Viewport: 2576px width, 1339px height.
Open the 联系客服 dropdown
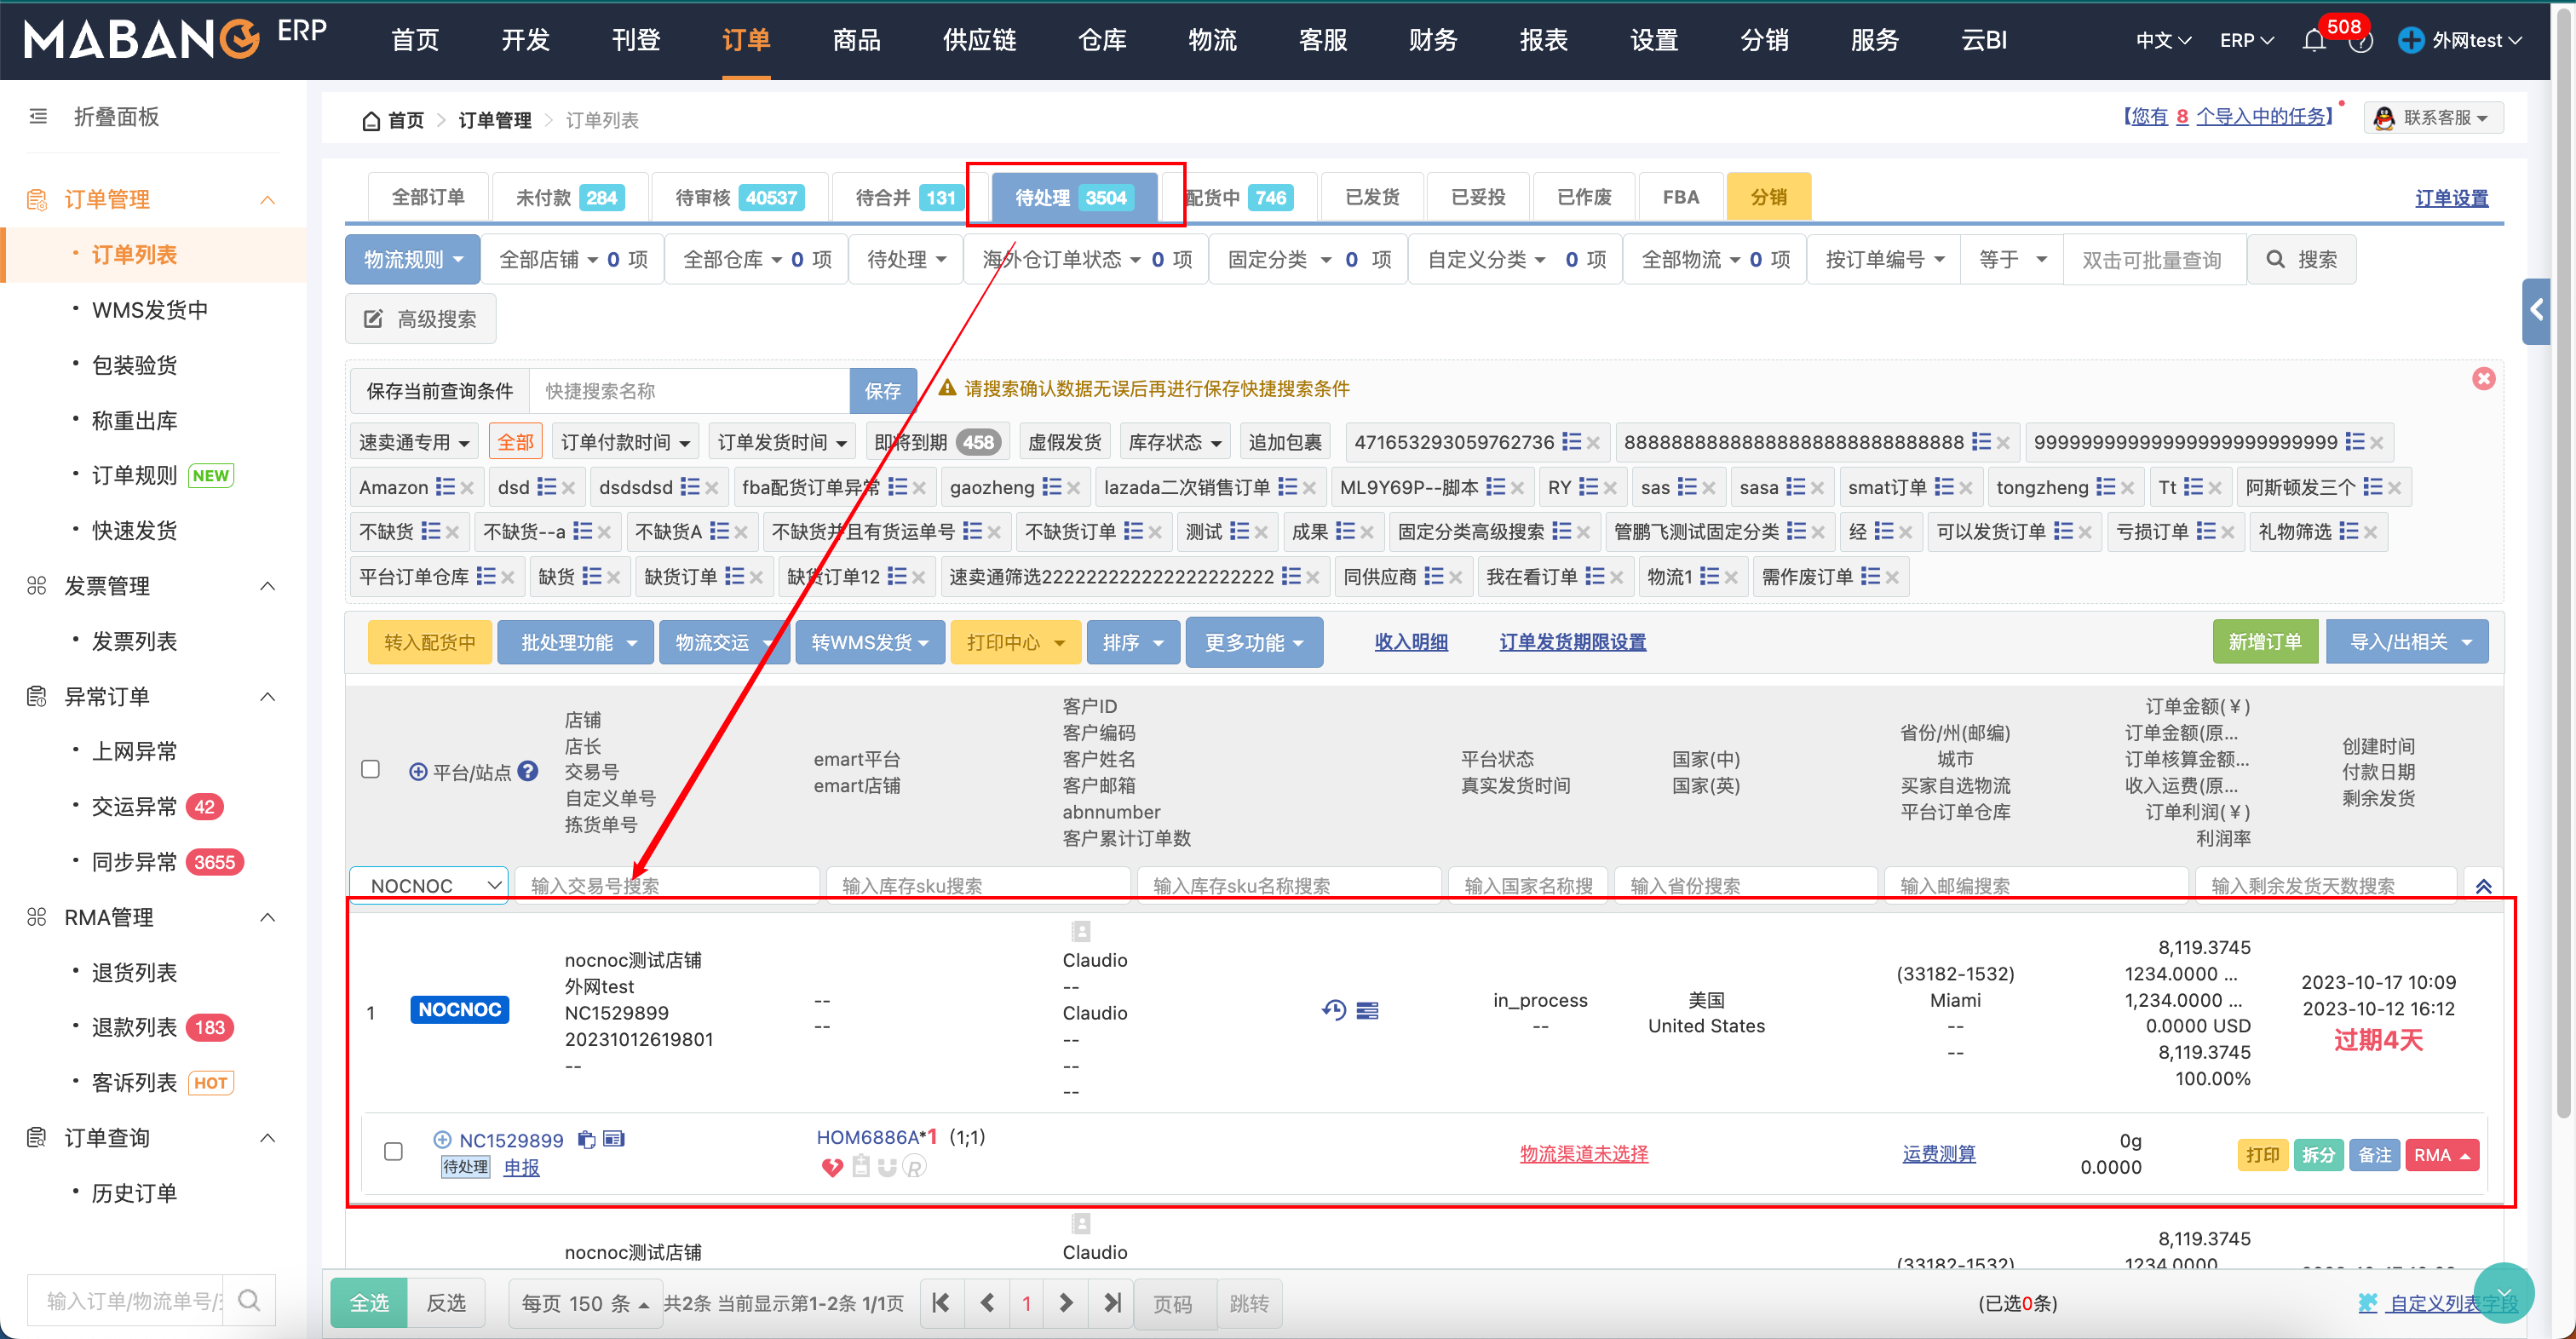tap(2433, 118)
